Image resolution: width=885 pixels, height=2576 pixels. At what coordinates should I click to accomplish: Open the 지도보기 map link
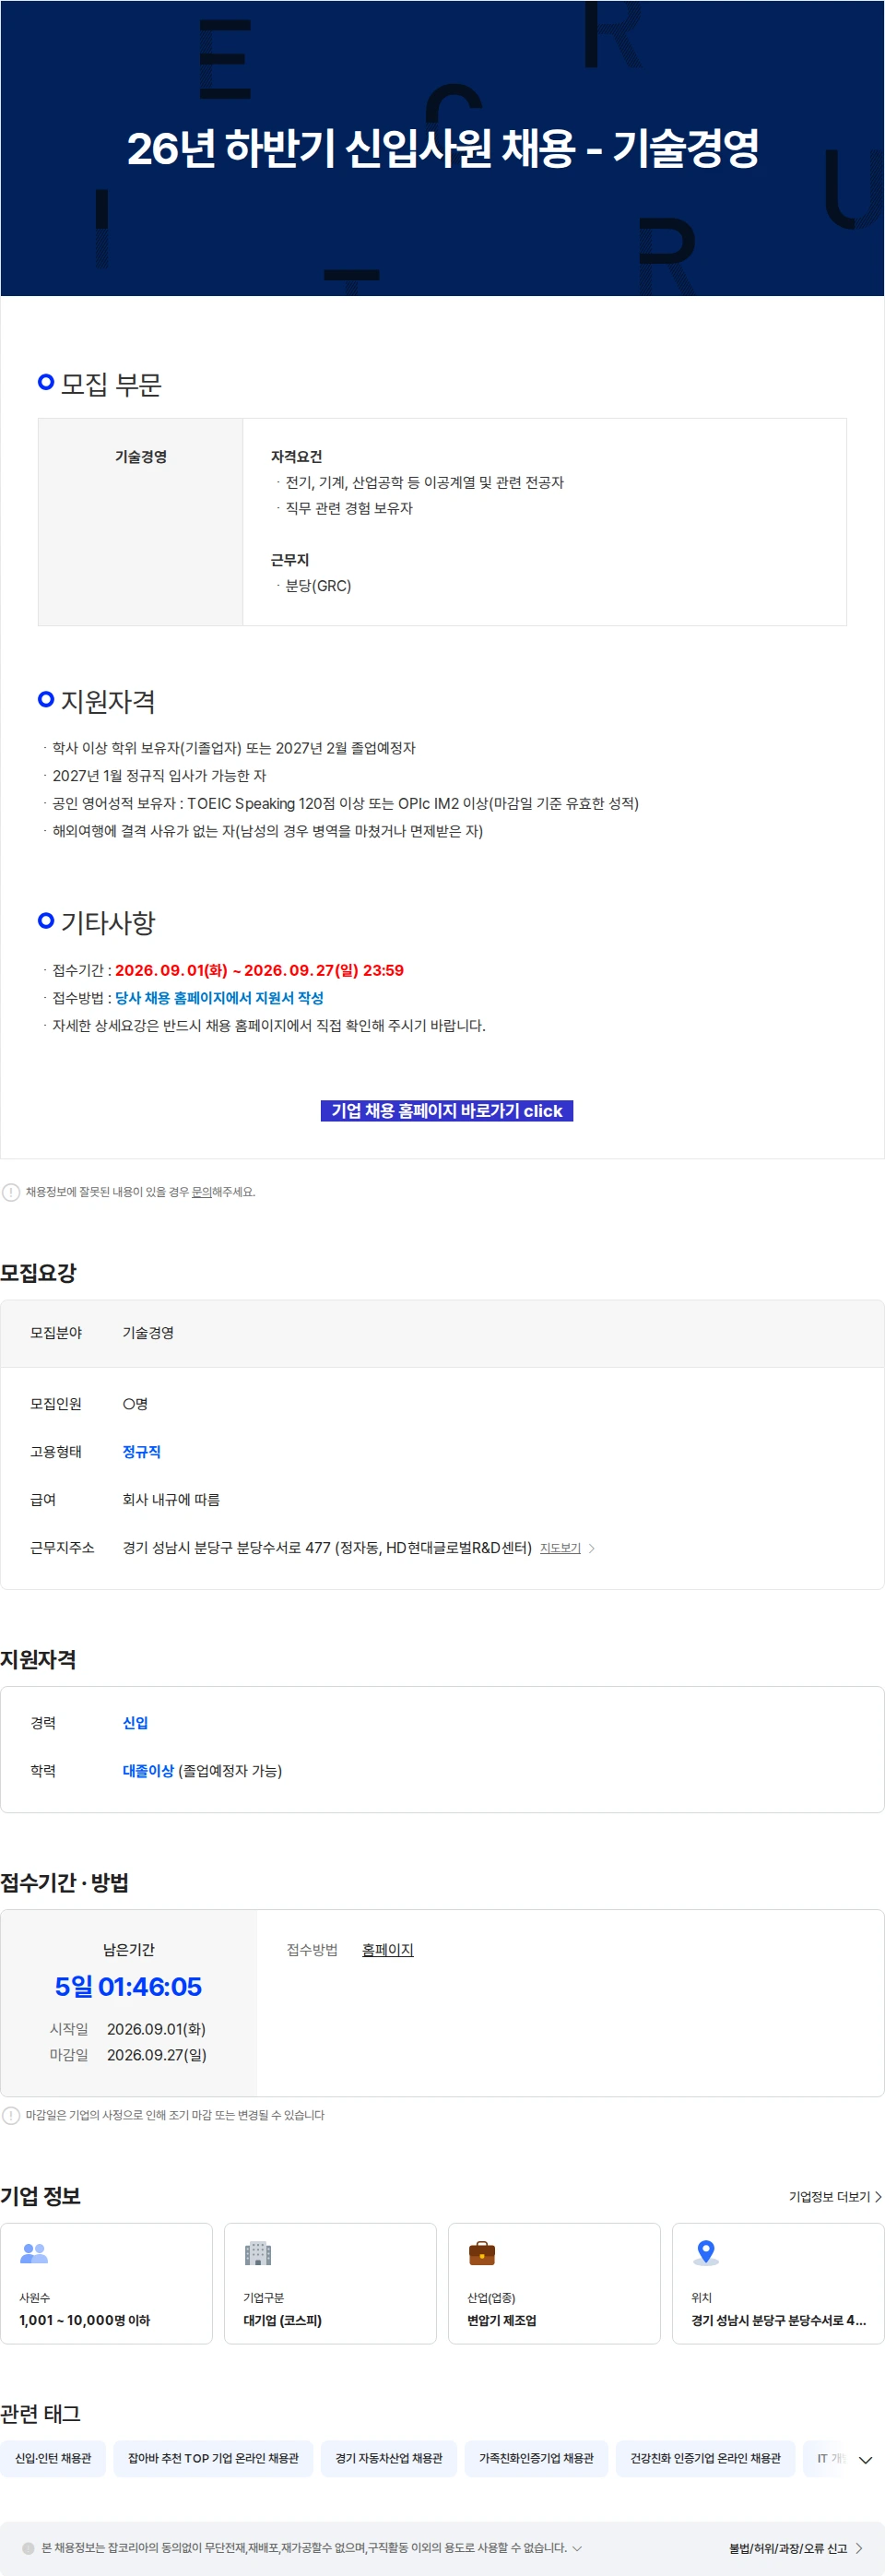pyautogui.click(x=560, y=1548)
